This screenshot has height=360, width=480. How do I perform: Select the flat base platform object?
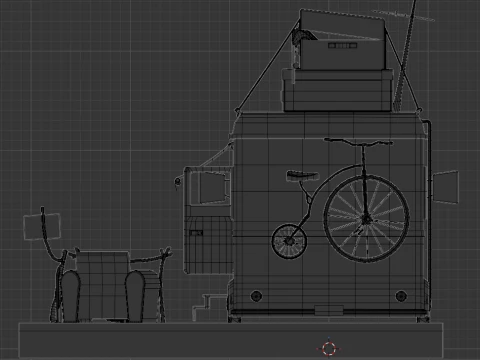231,340
